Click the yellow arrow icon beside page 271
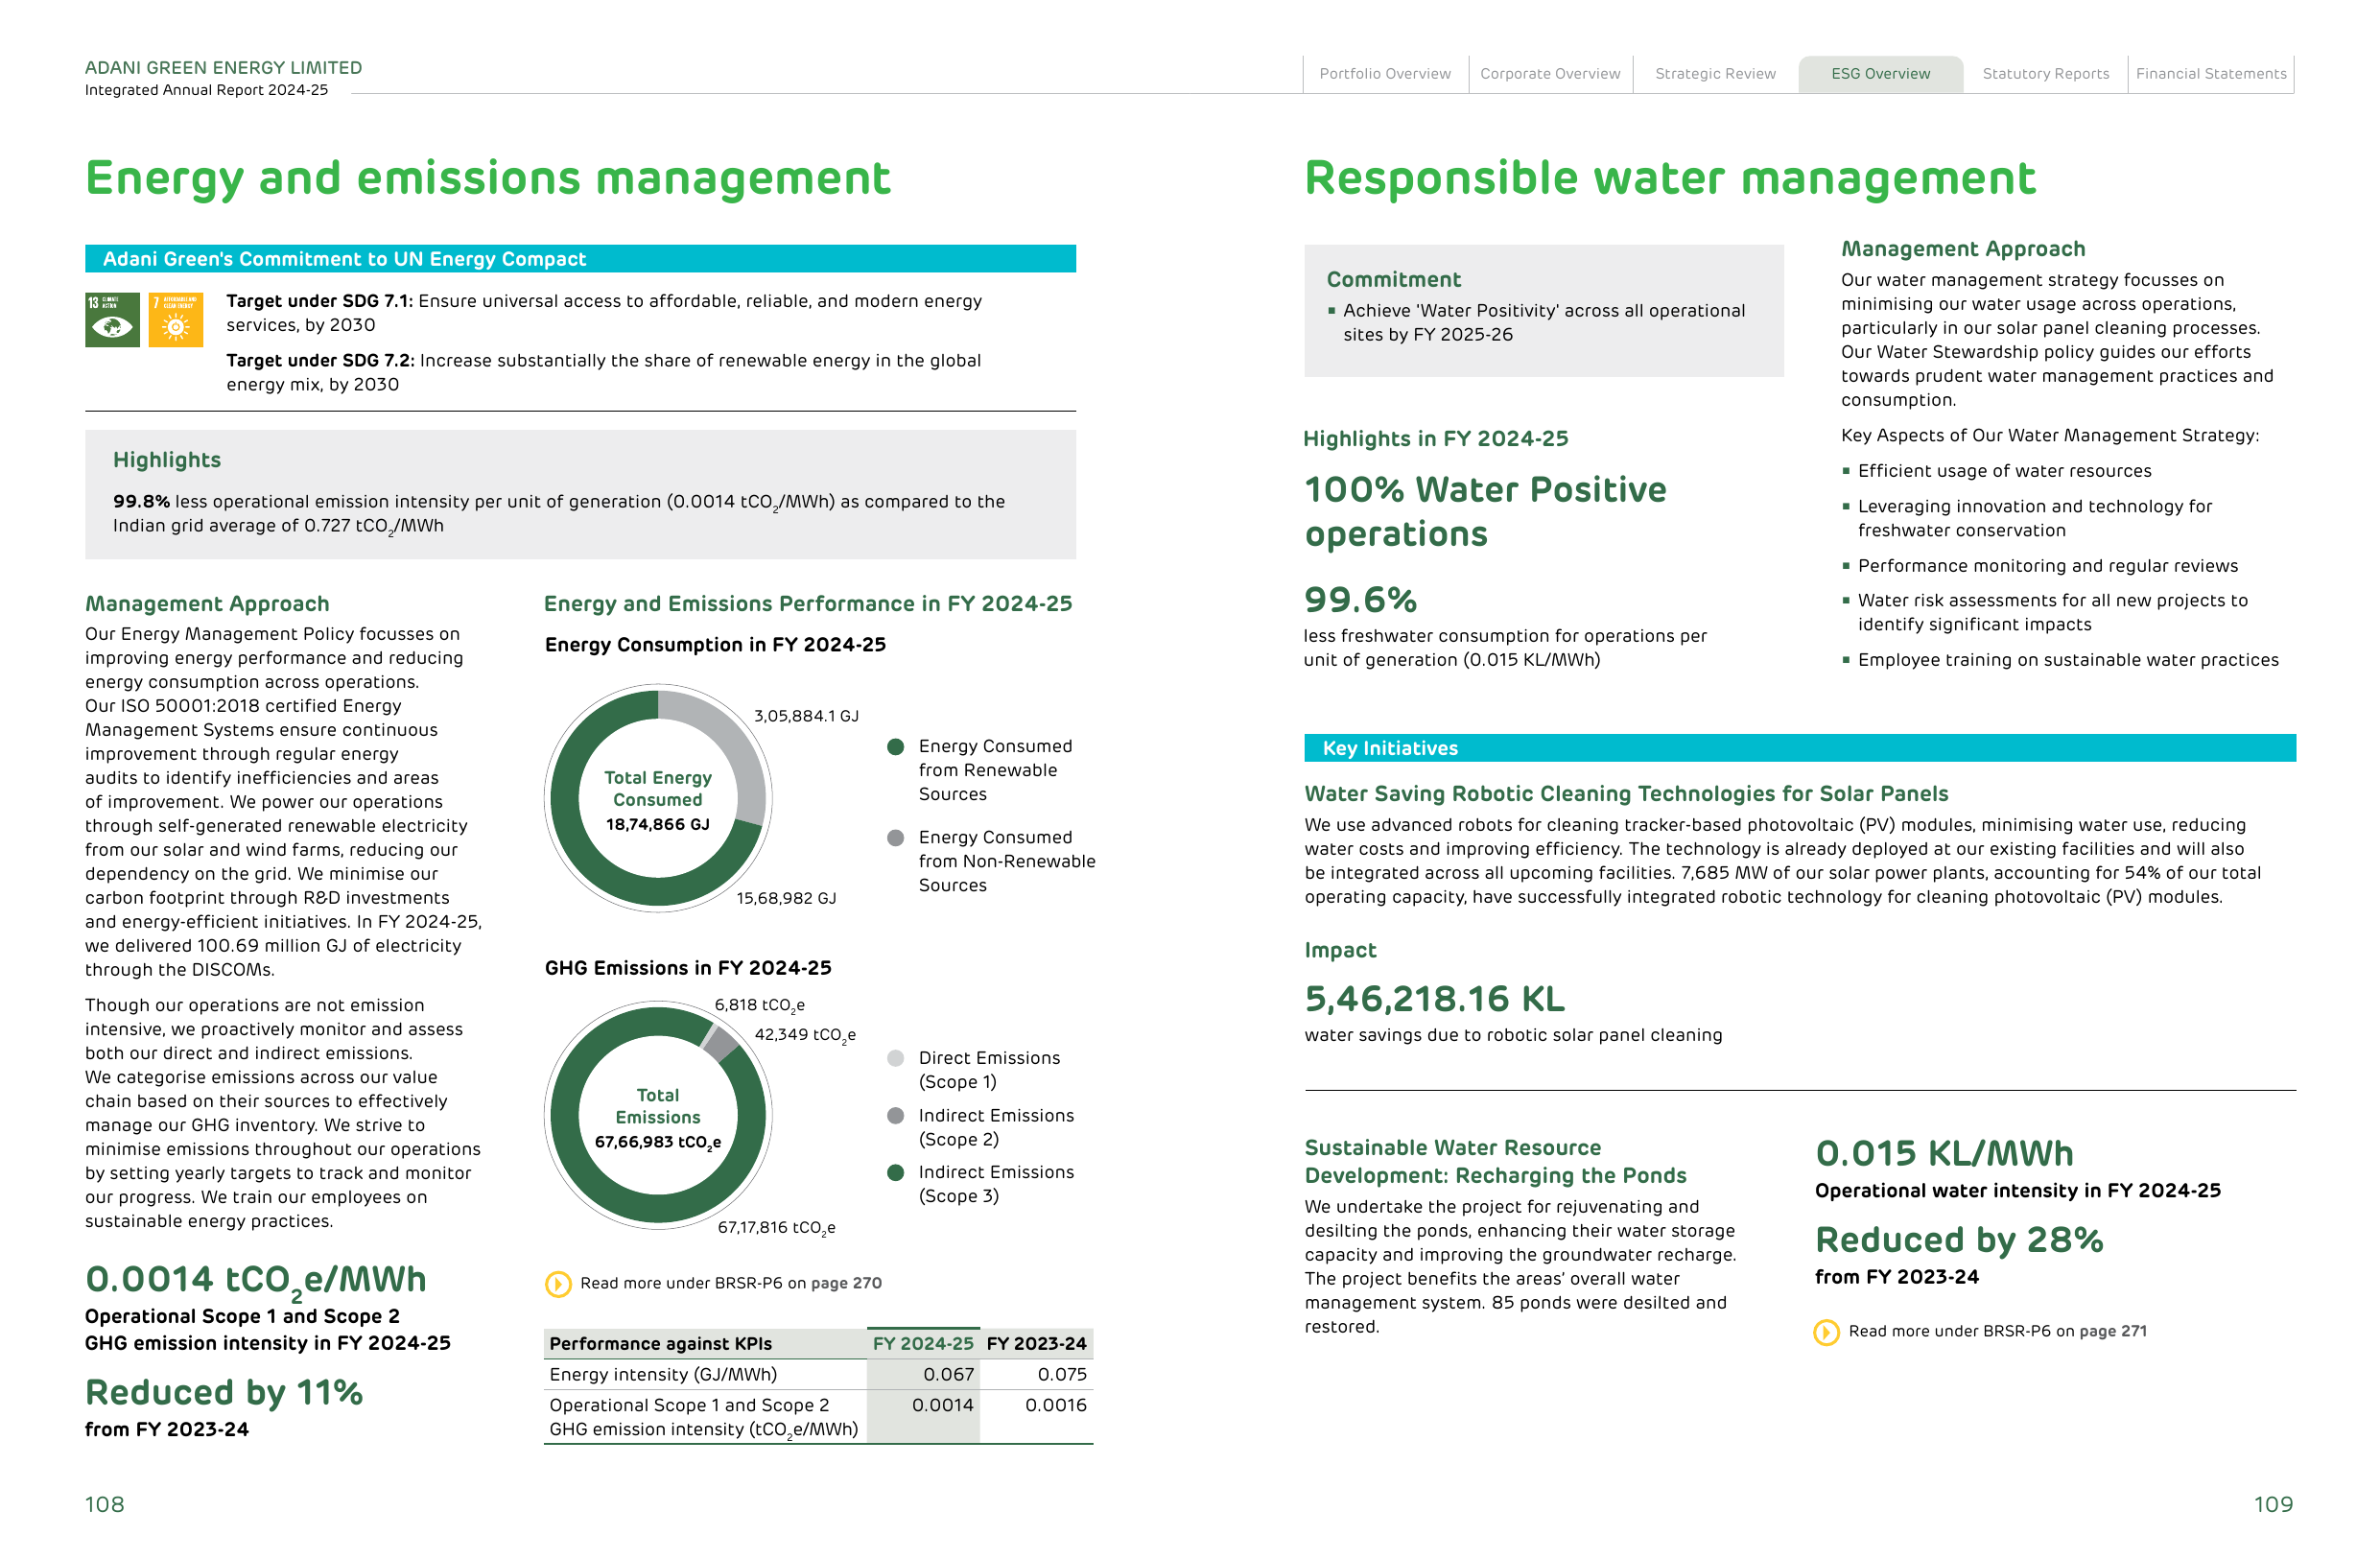 (1826, 1332)
